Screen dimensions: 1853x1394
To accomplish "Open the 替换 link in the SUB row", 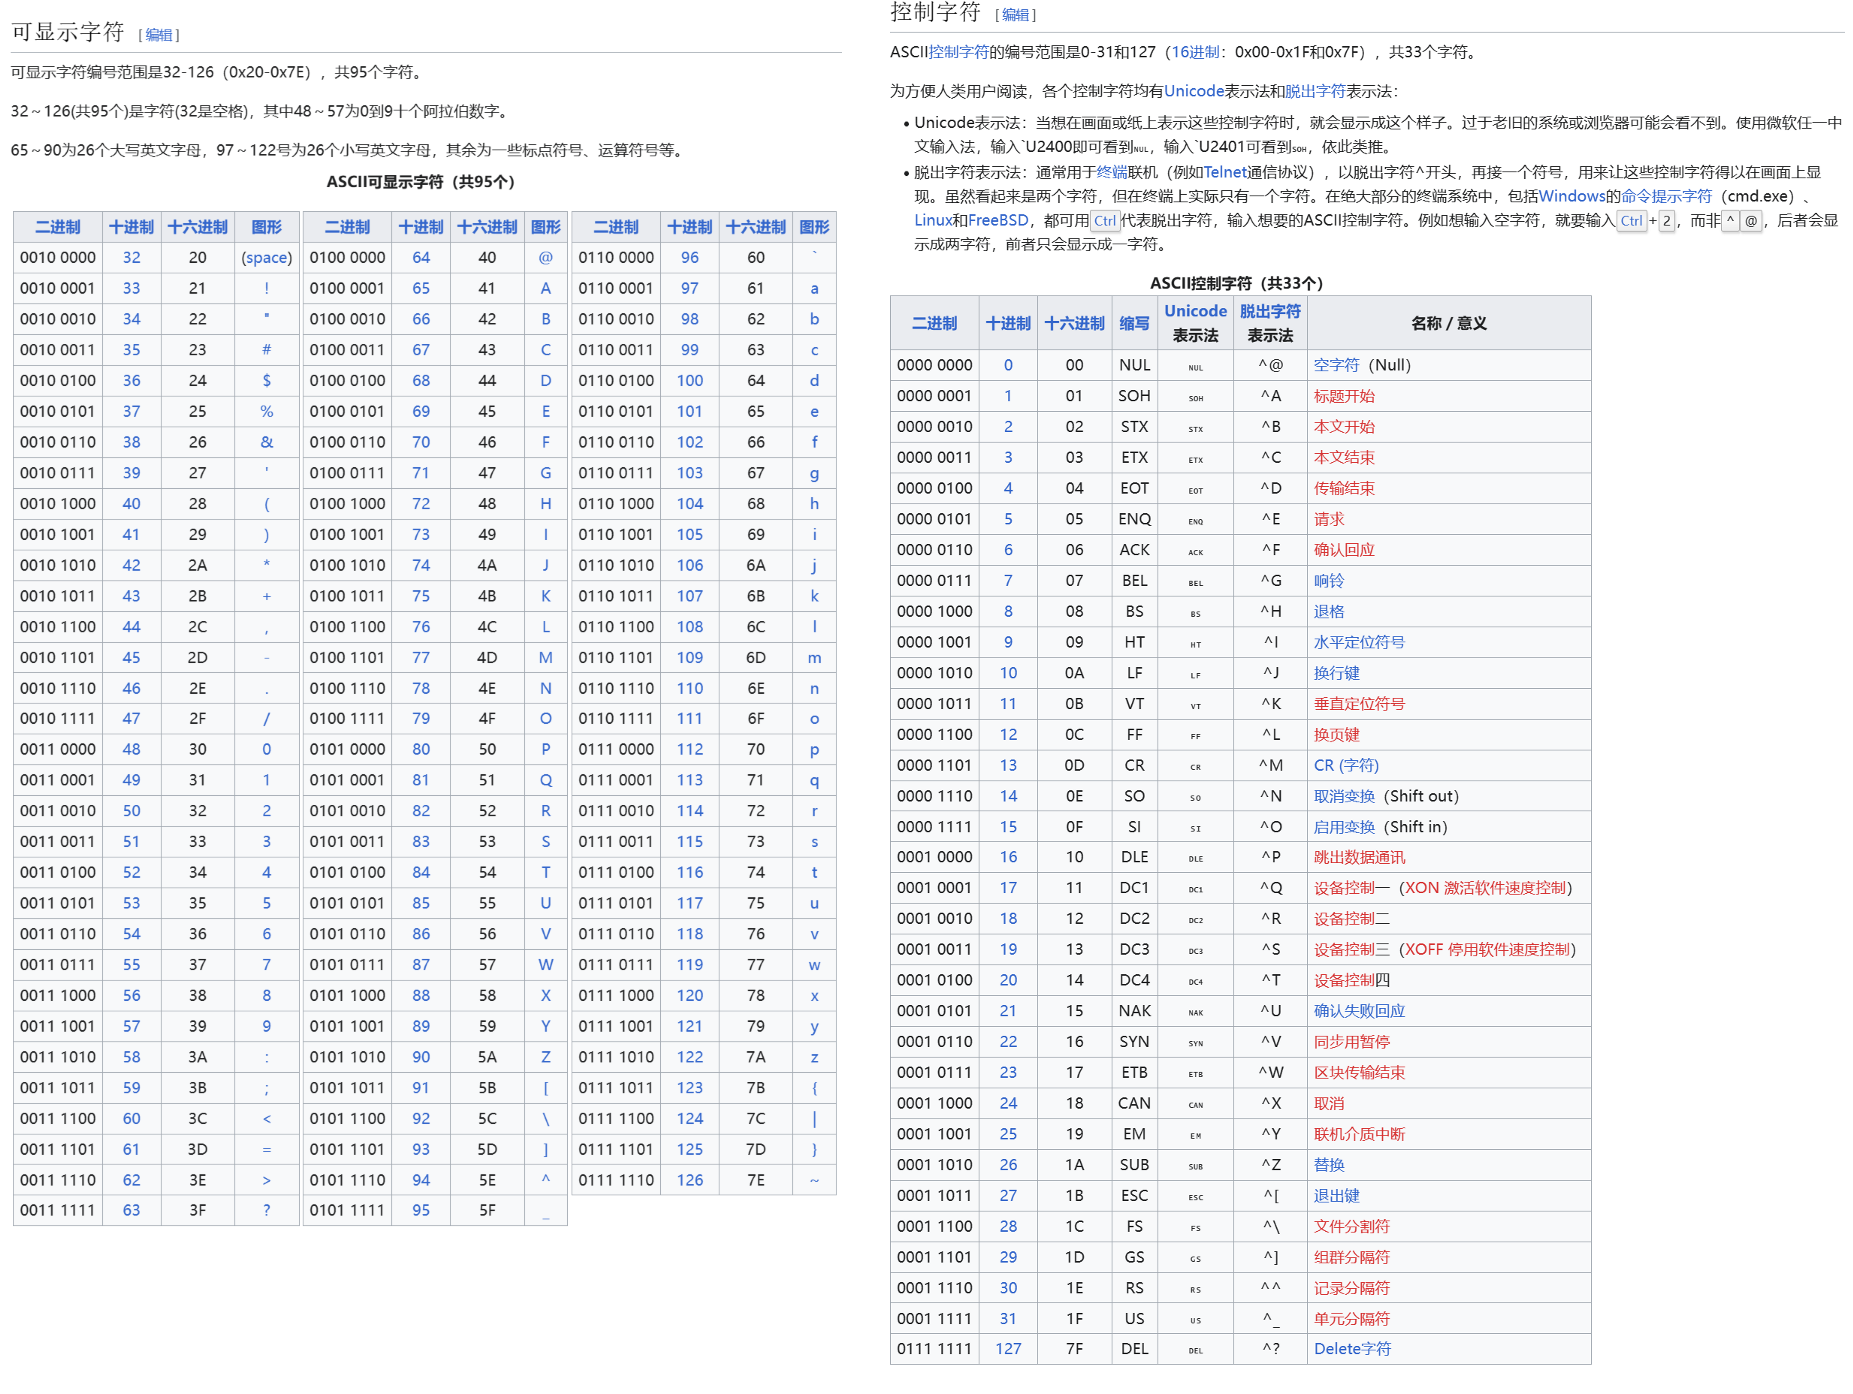I will click(1329, 1165).
